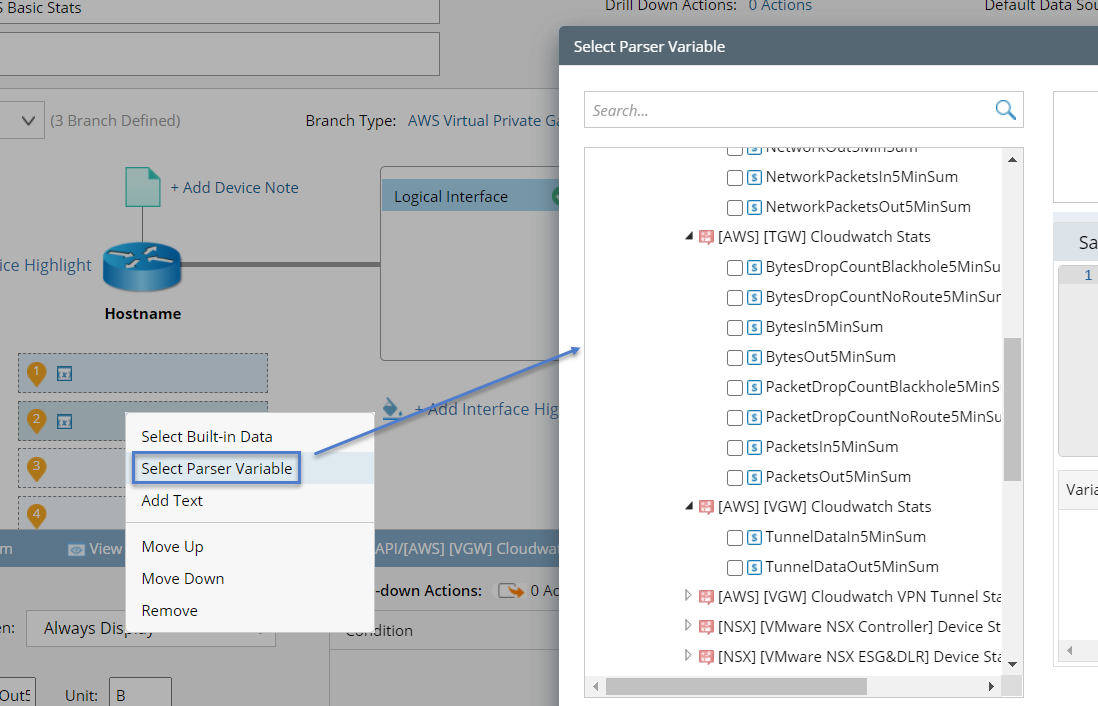Click the tree vertical scrollbar thumb

click(x=1012, y=409)
